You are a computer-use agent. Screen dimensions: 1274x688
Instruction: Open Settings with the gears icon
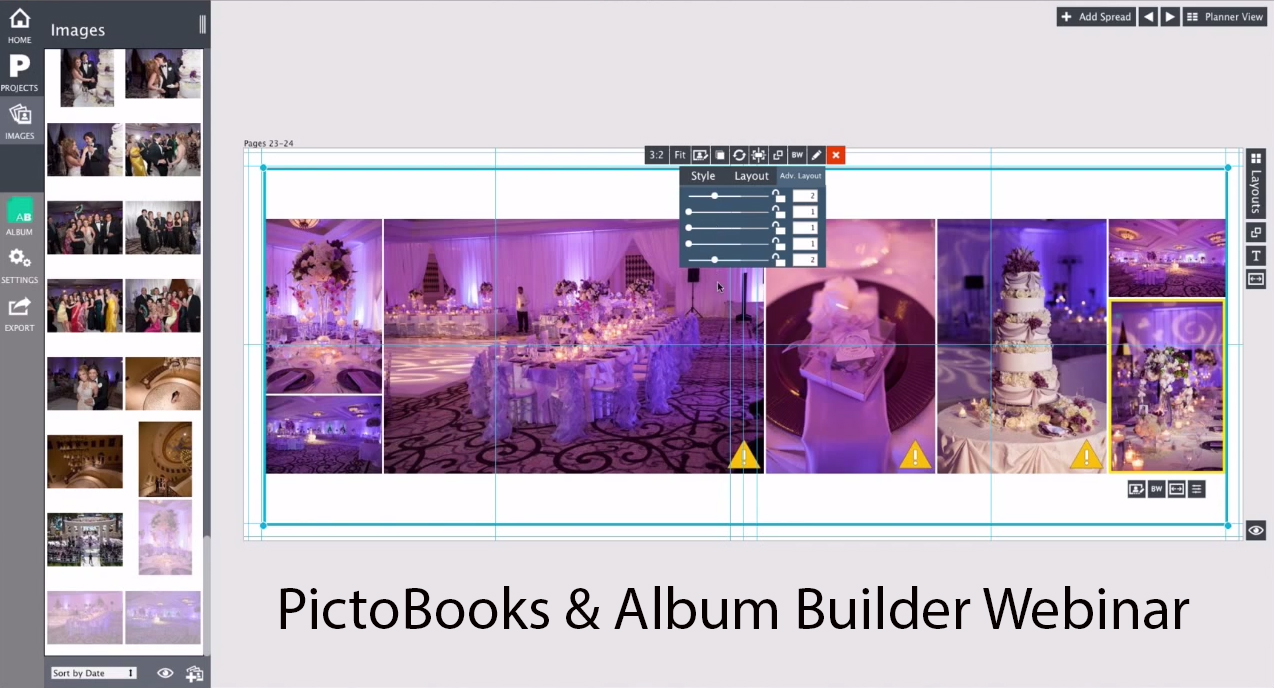(x=20, y=265)
